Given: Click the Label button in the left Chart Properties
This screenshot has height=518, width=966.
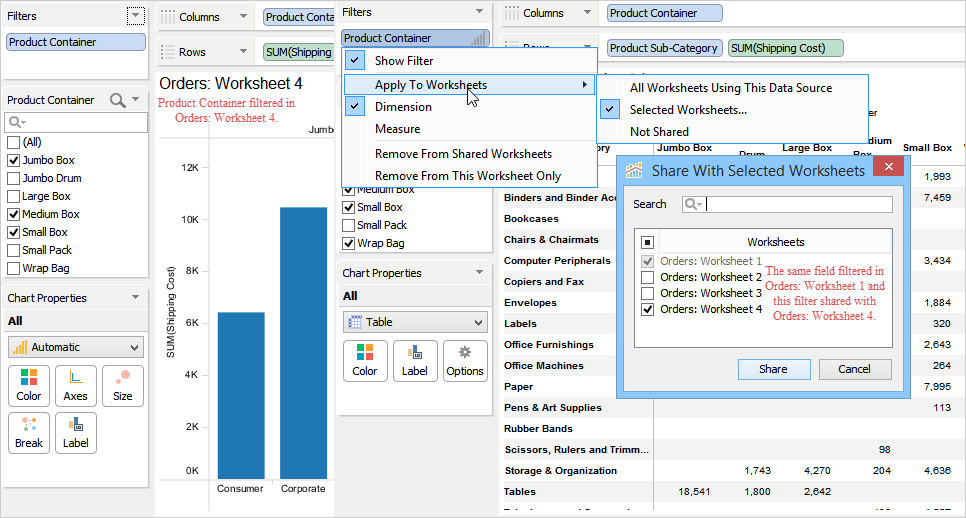Looking at the screenshot, I should click(x=75, y=432).
